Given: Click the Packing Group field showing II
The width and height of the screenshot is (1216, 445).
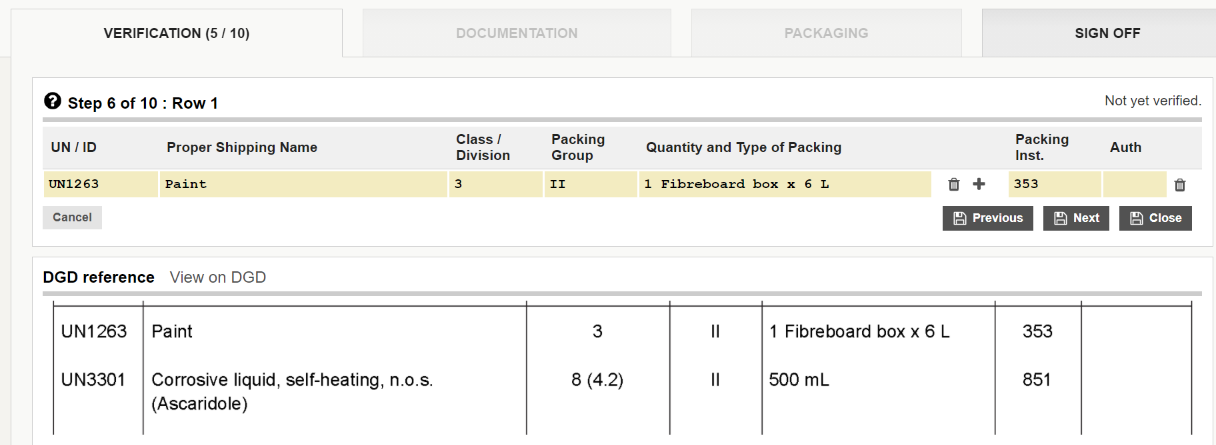Looking at the screenshot, I should tap(590, 184).
